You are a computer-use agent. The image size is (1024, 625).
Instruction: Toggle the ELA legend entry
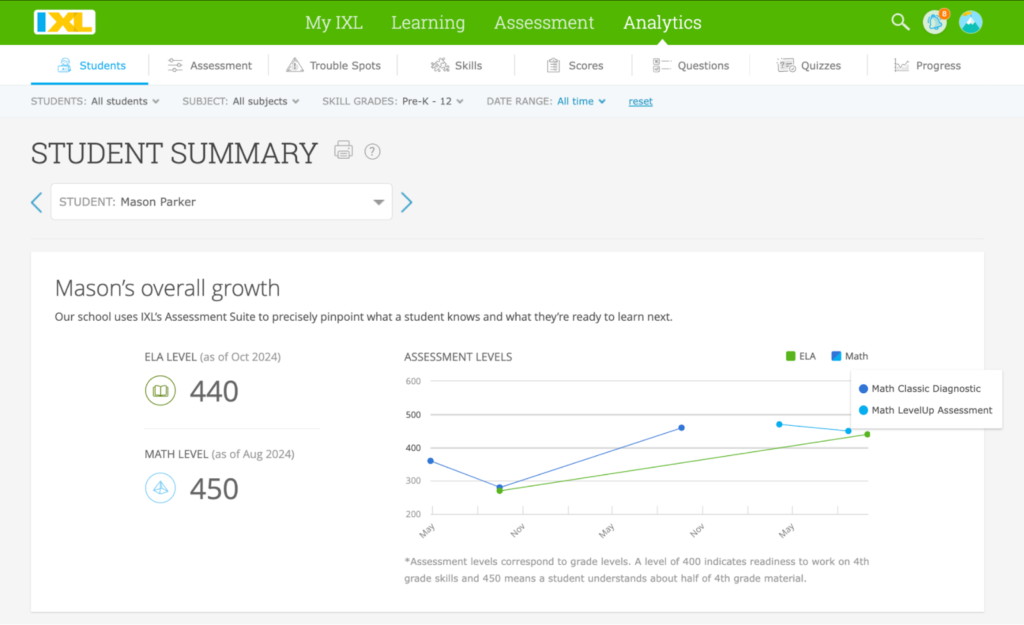pyautogui.click(x=801, y=356)
